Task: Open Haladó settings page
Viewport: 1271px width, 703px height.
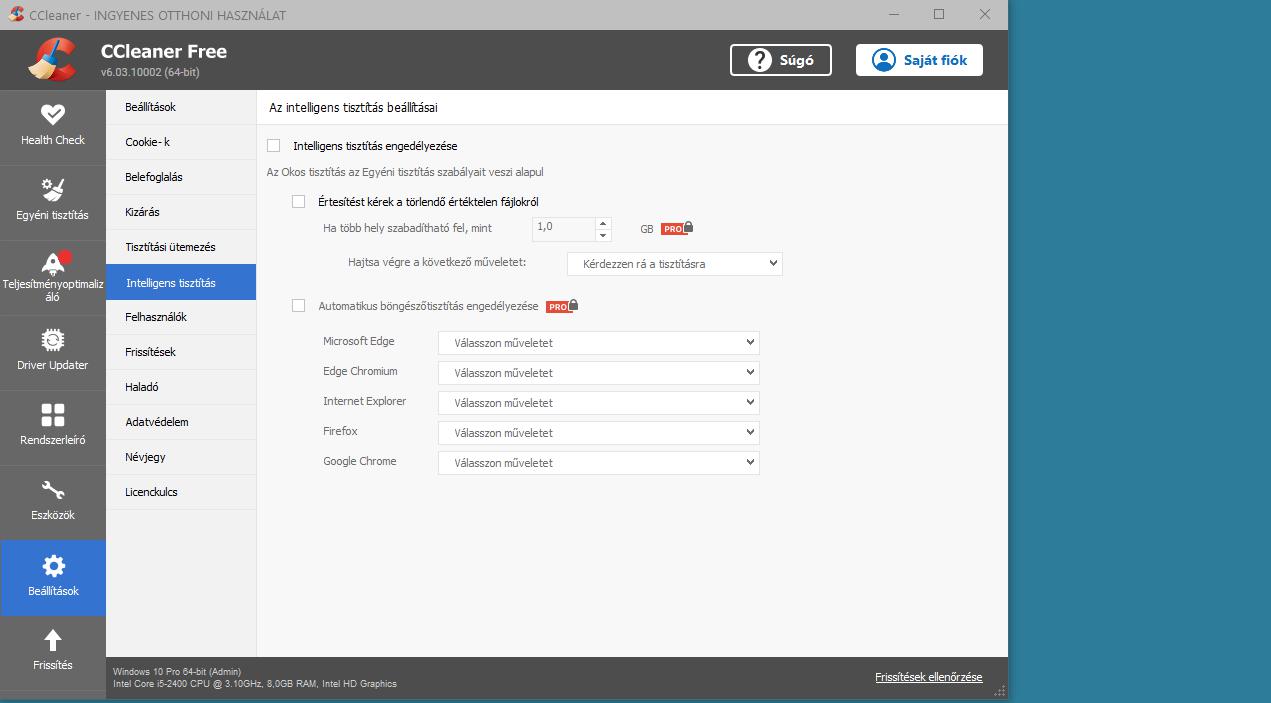Action: click(181, 387)
